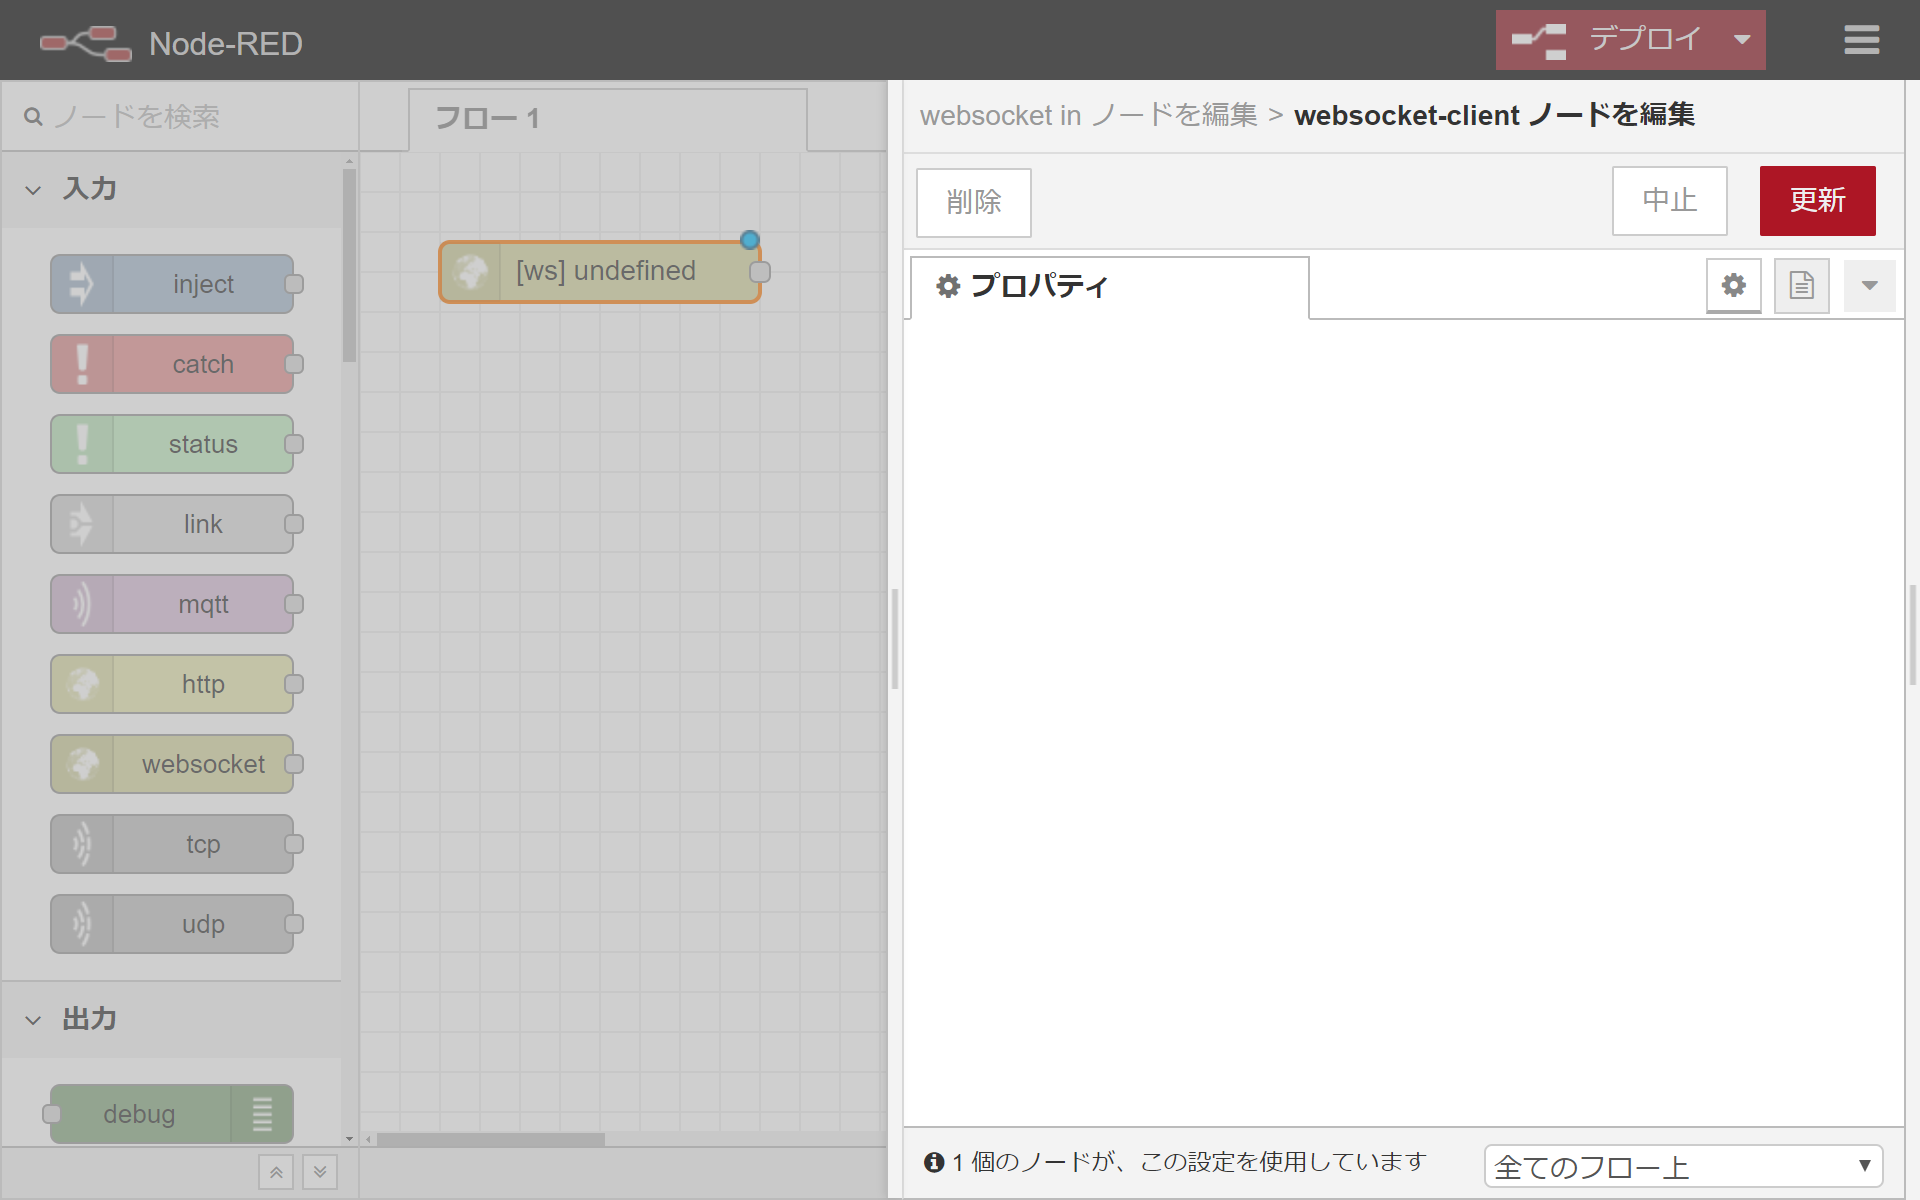Click the node settings gear icon
This screenshot has height=1200, width=1920.
coord(1733,286)
